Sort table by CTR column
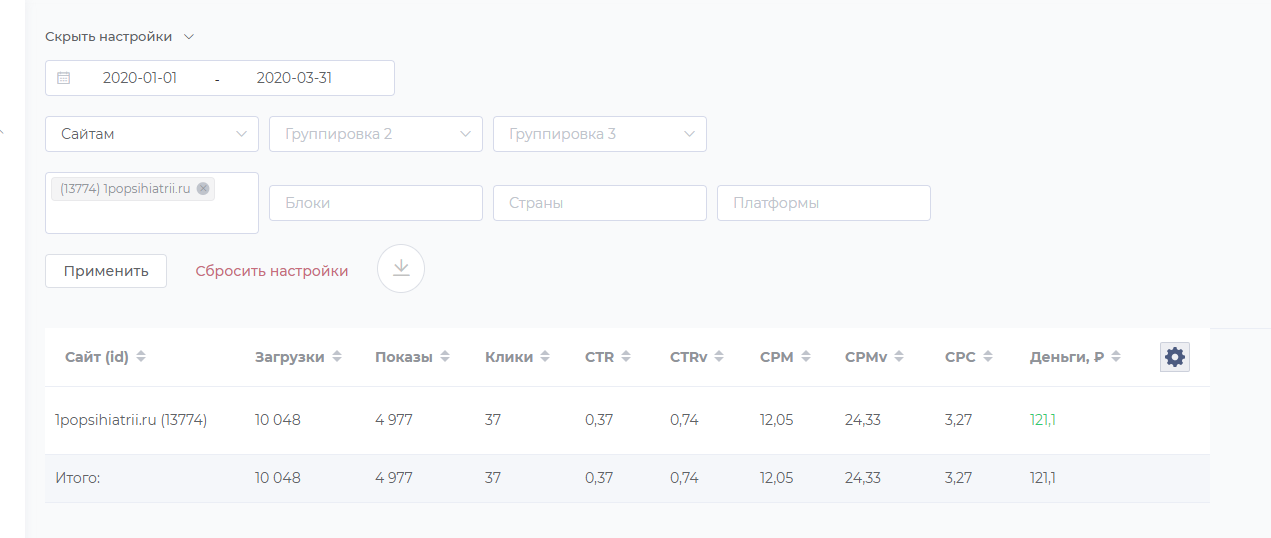The width and height of the screenshot is (1271, 538). [x=626, y=357]
